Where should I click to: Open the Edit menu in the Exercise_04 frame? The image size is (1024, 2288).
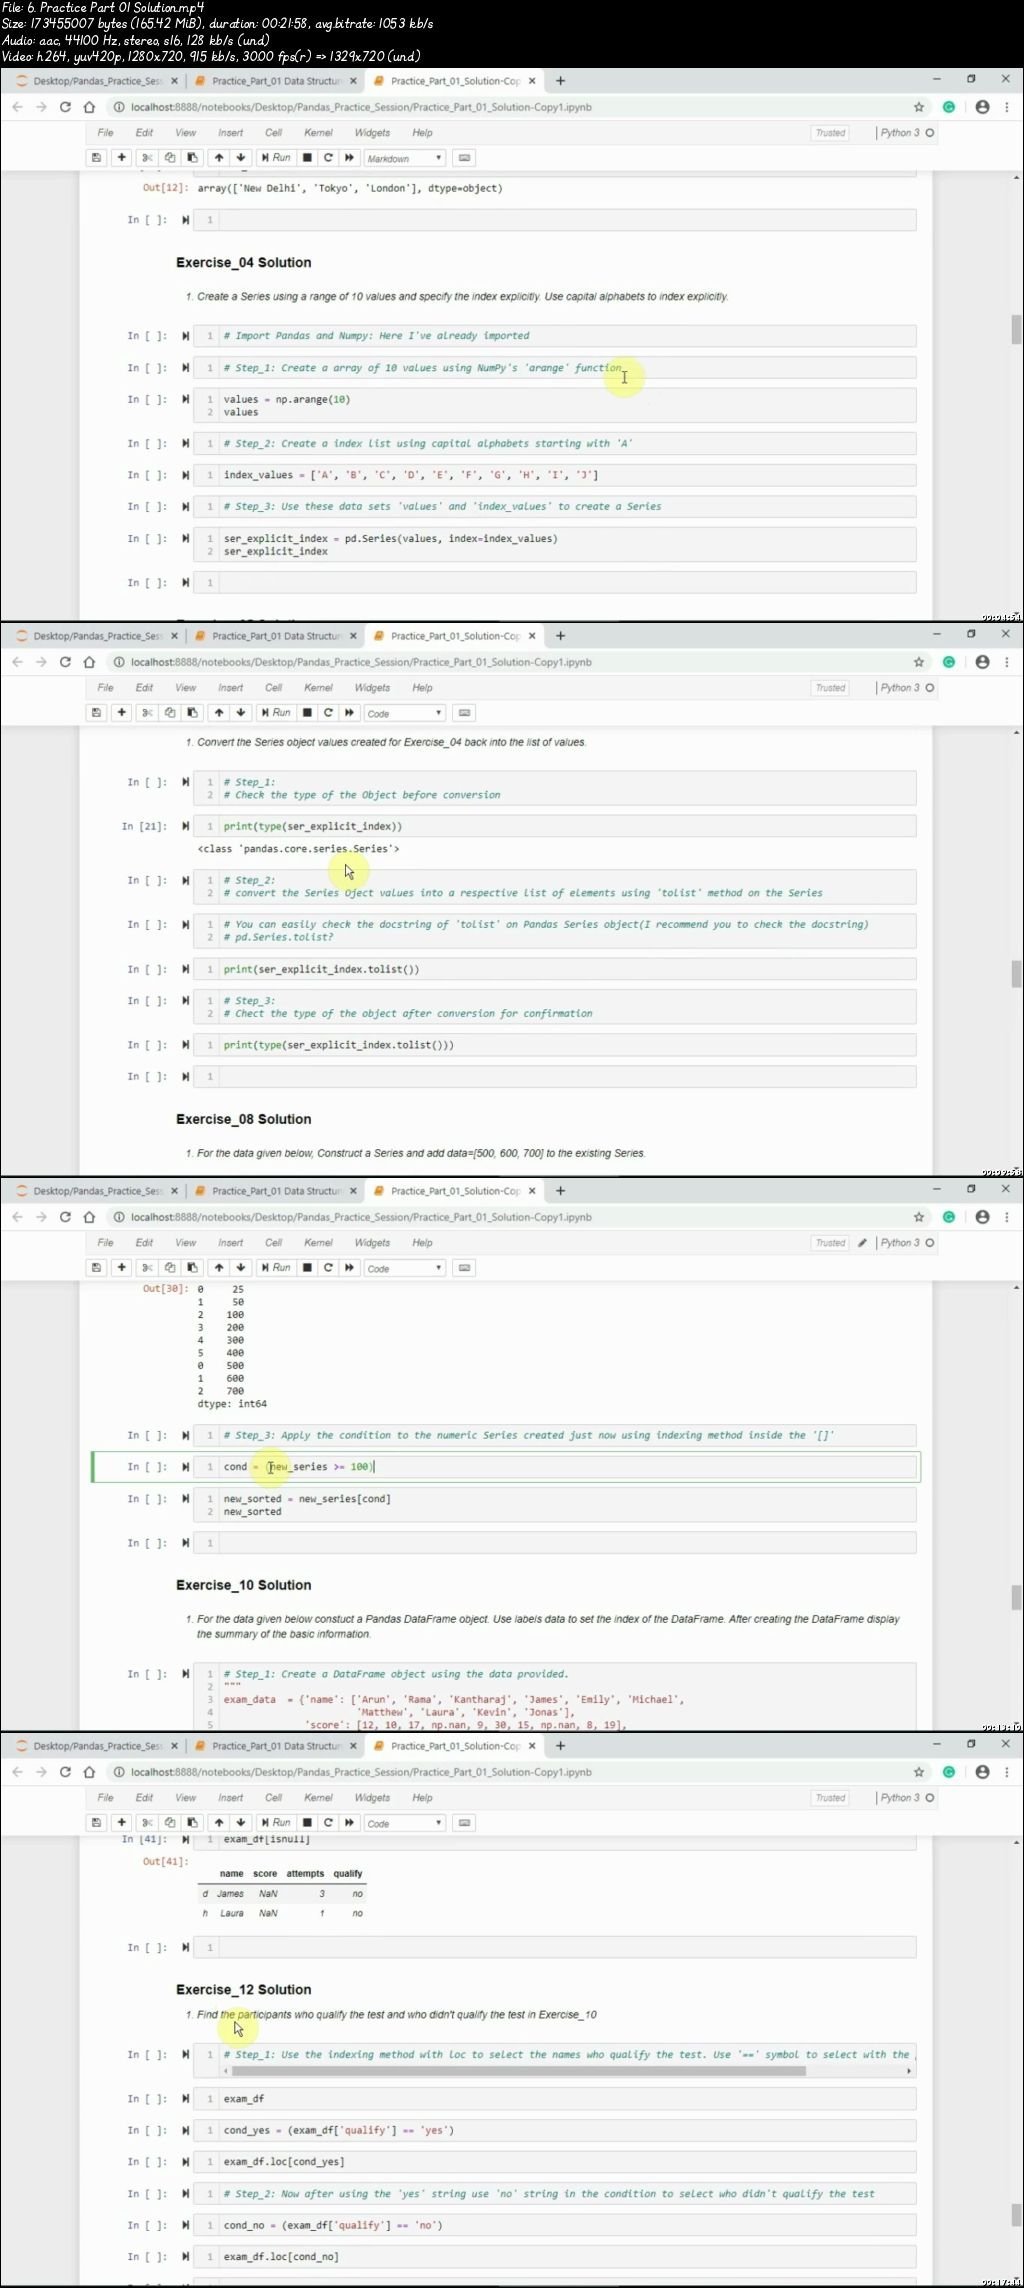pyautogui.click(x=145, y=133)
